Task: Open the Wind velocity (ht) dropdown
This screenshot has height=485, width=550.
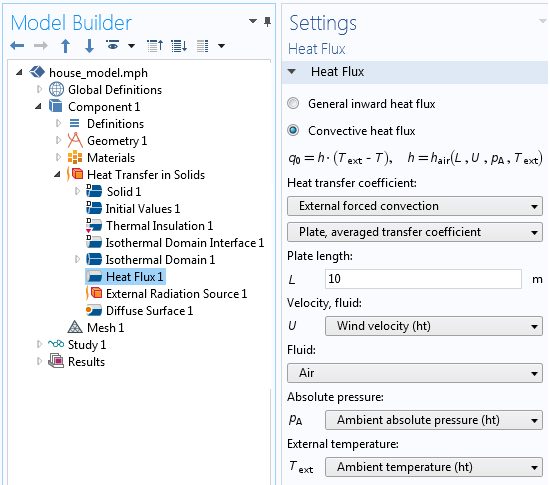Action: pyautogui.click(x=434, y=326)
